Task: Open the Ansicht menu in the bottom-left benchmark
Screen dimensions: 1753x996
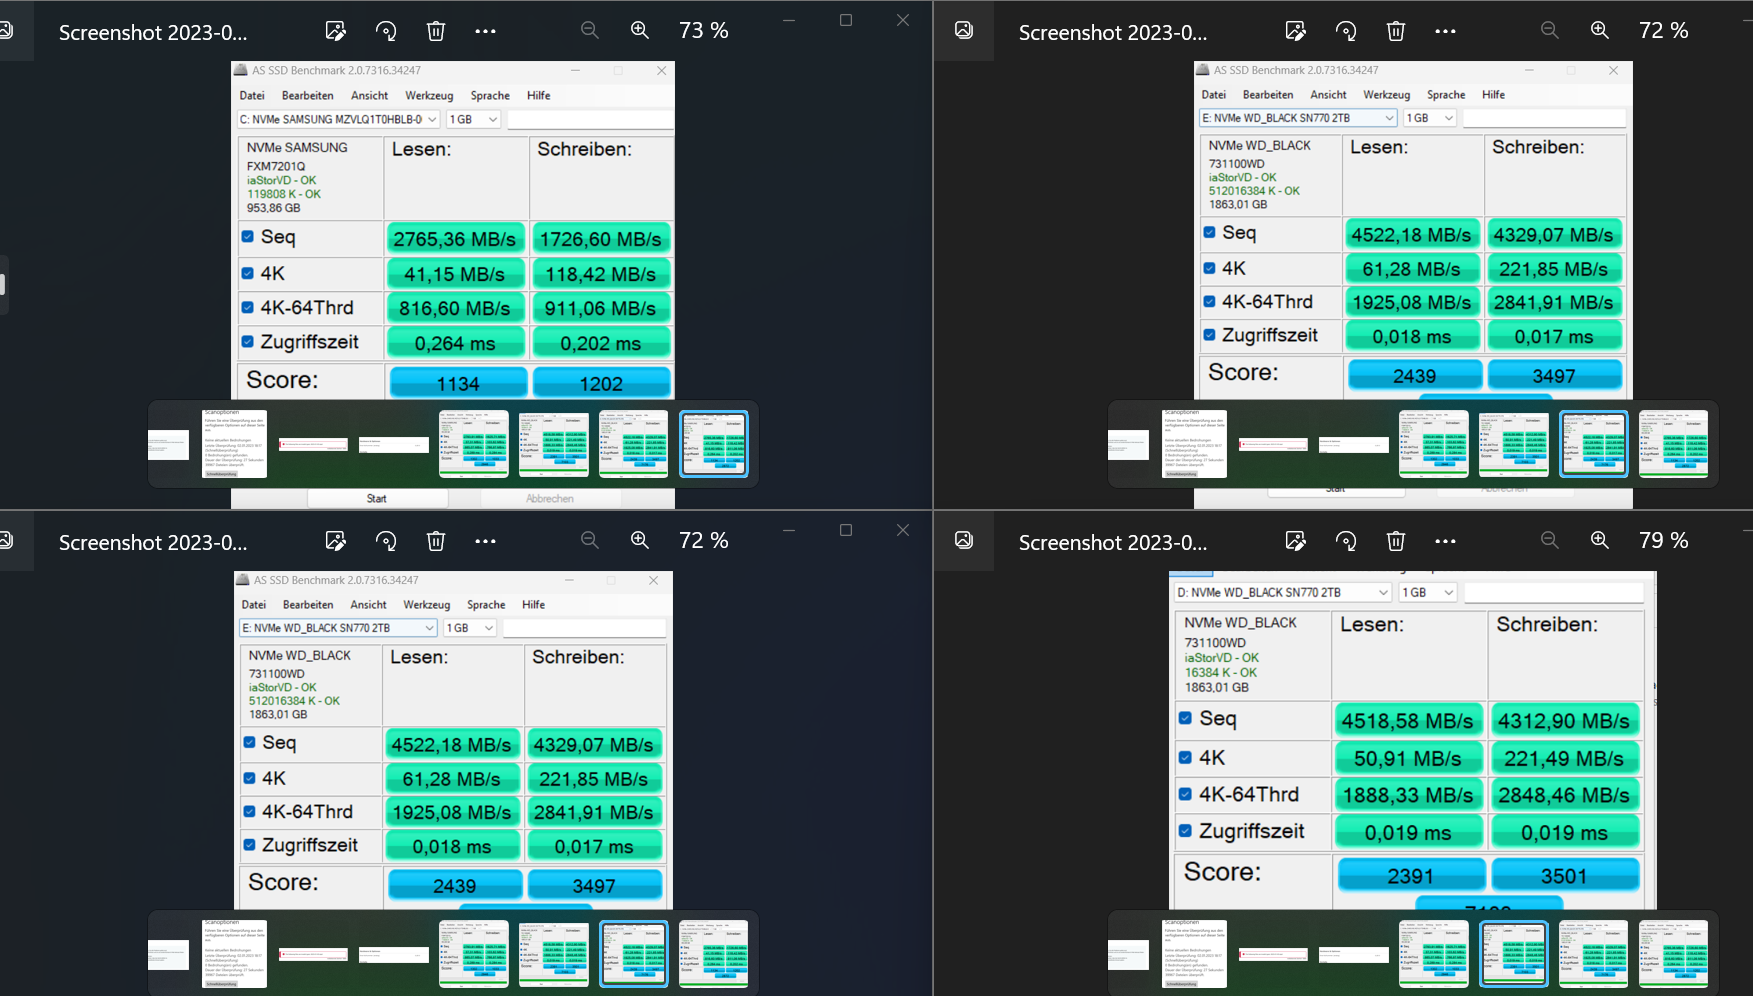Action: click(368, 605)
